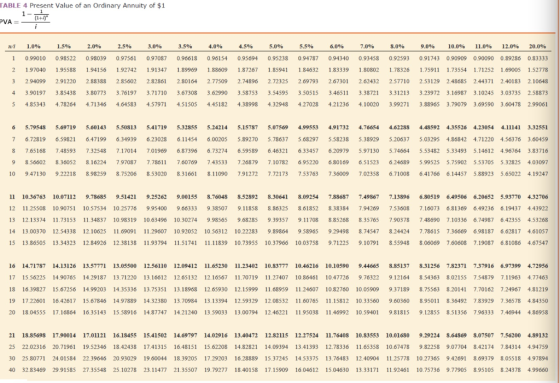
Task: Click value 8.16224 in row 9
Action: click(x=96, y=162)
